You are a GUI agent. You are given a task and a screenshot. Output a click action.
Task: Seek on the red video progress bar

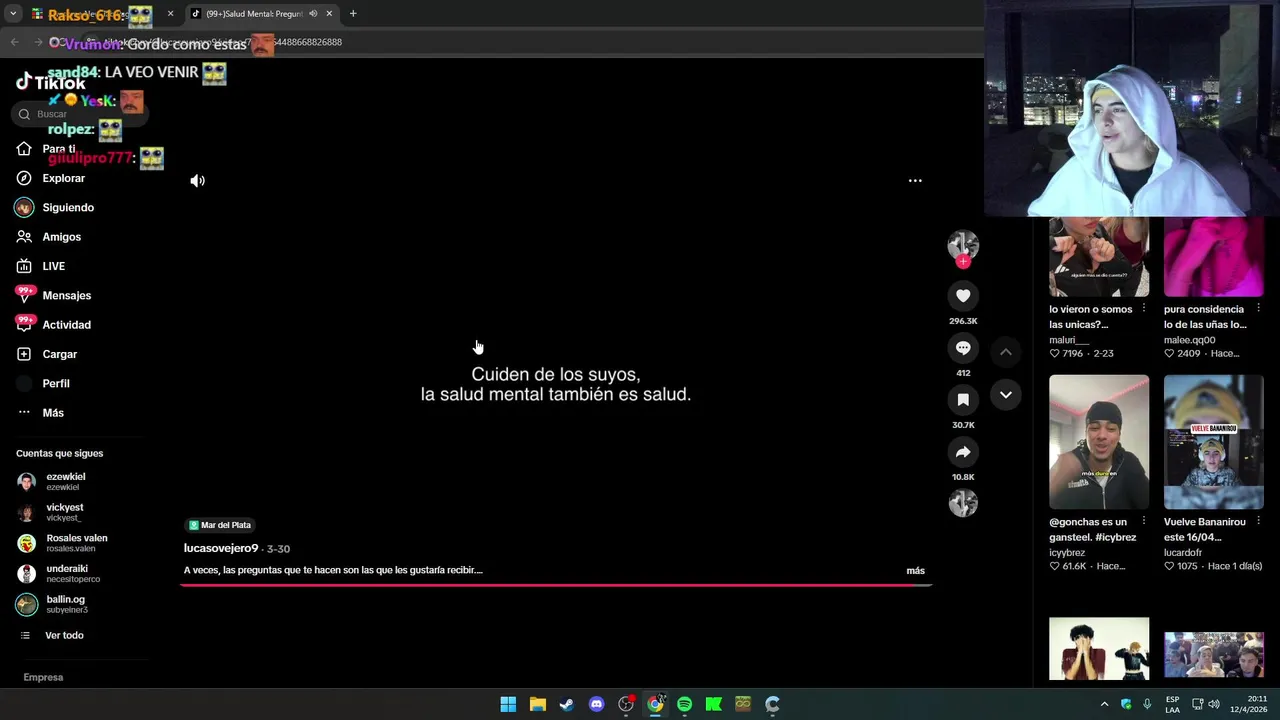pos(556,585)
